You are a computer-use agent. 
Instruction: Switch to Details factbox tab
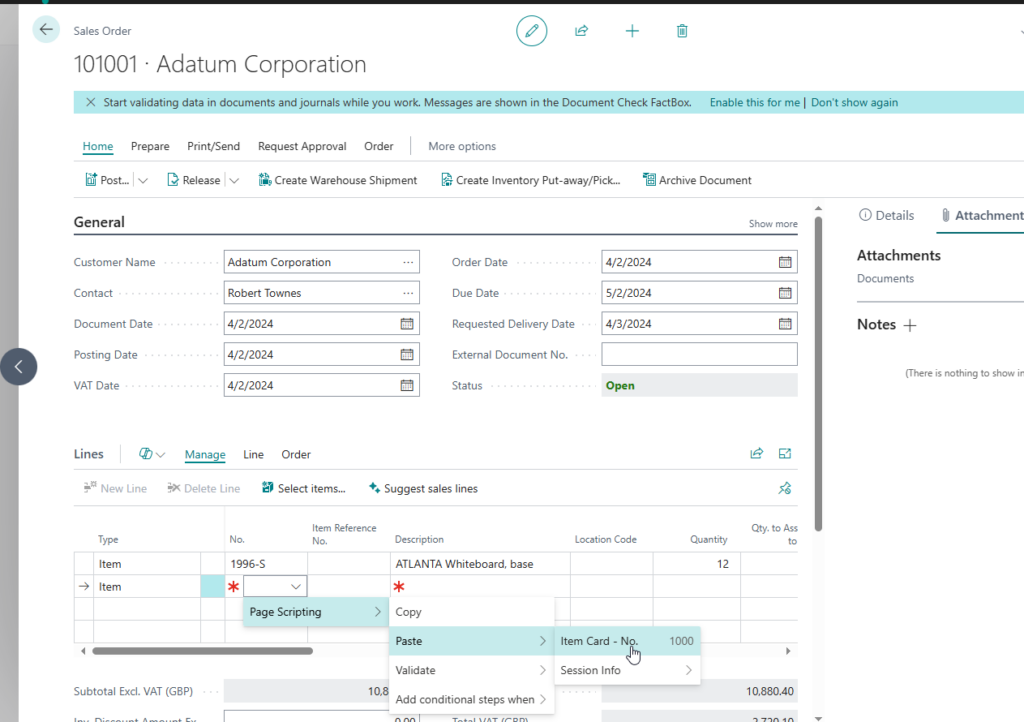click(886, 215)
